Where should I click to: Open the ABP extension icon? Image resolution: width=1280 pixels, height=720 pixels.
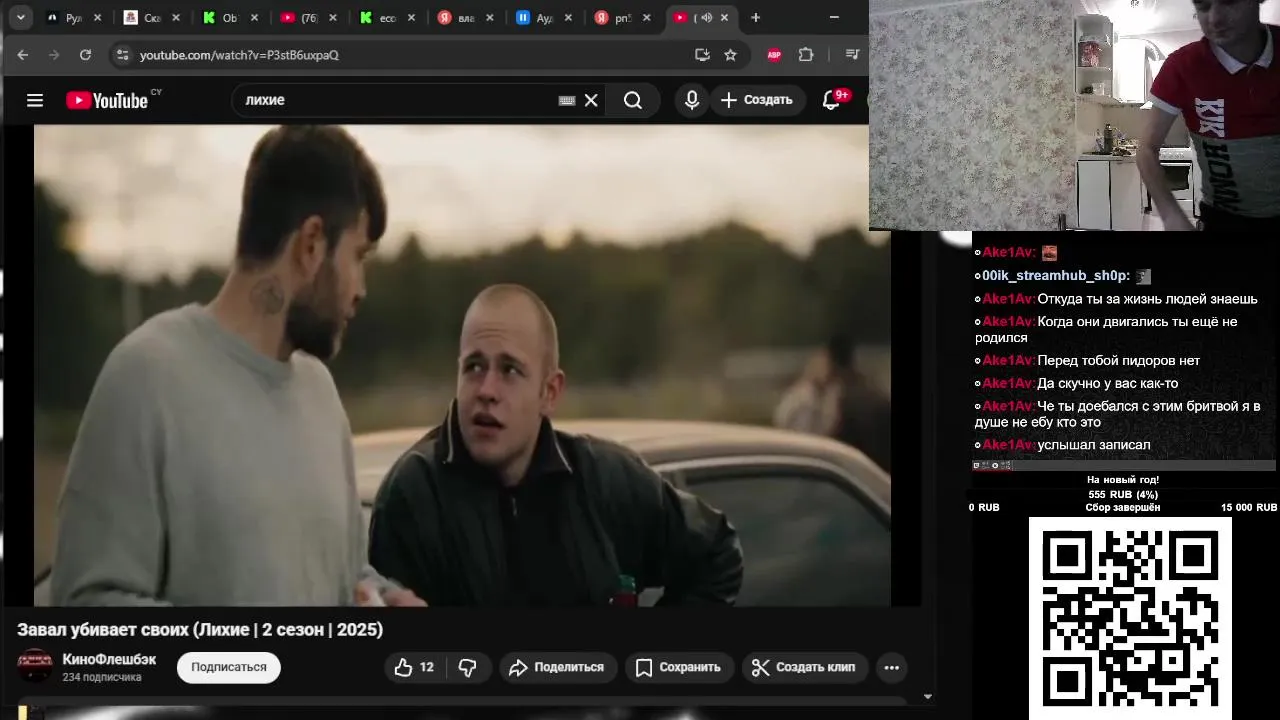tap(774, 55)
